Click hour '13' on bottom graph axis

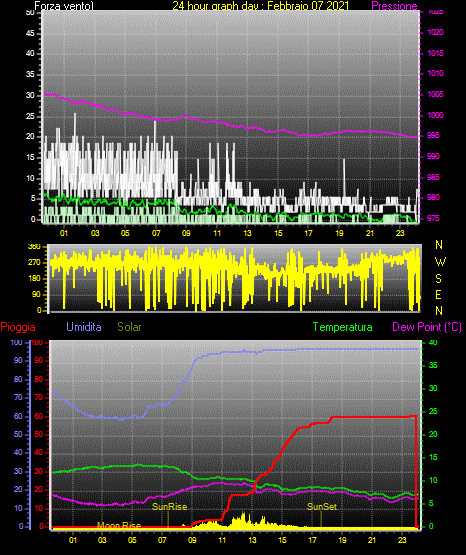click(252, 540)
